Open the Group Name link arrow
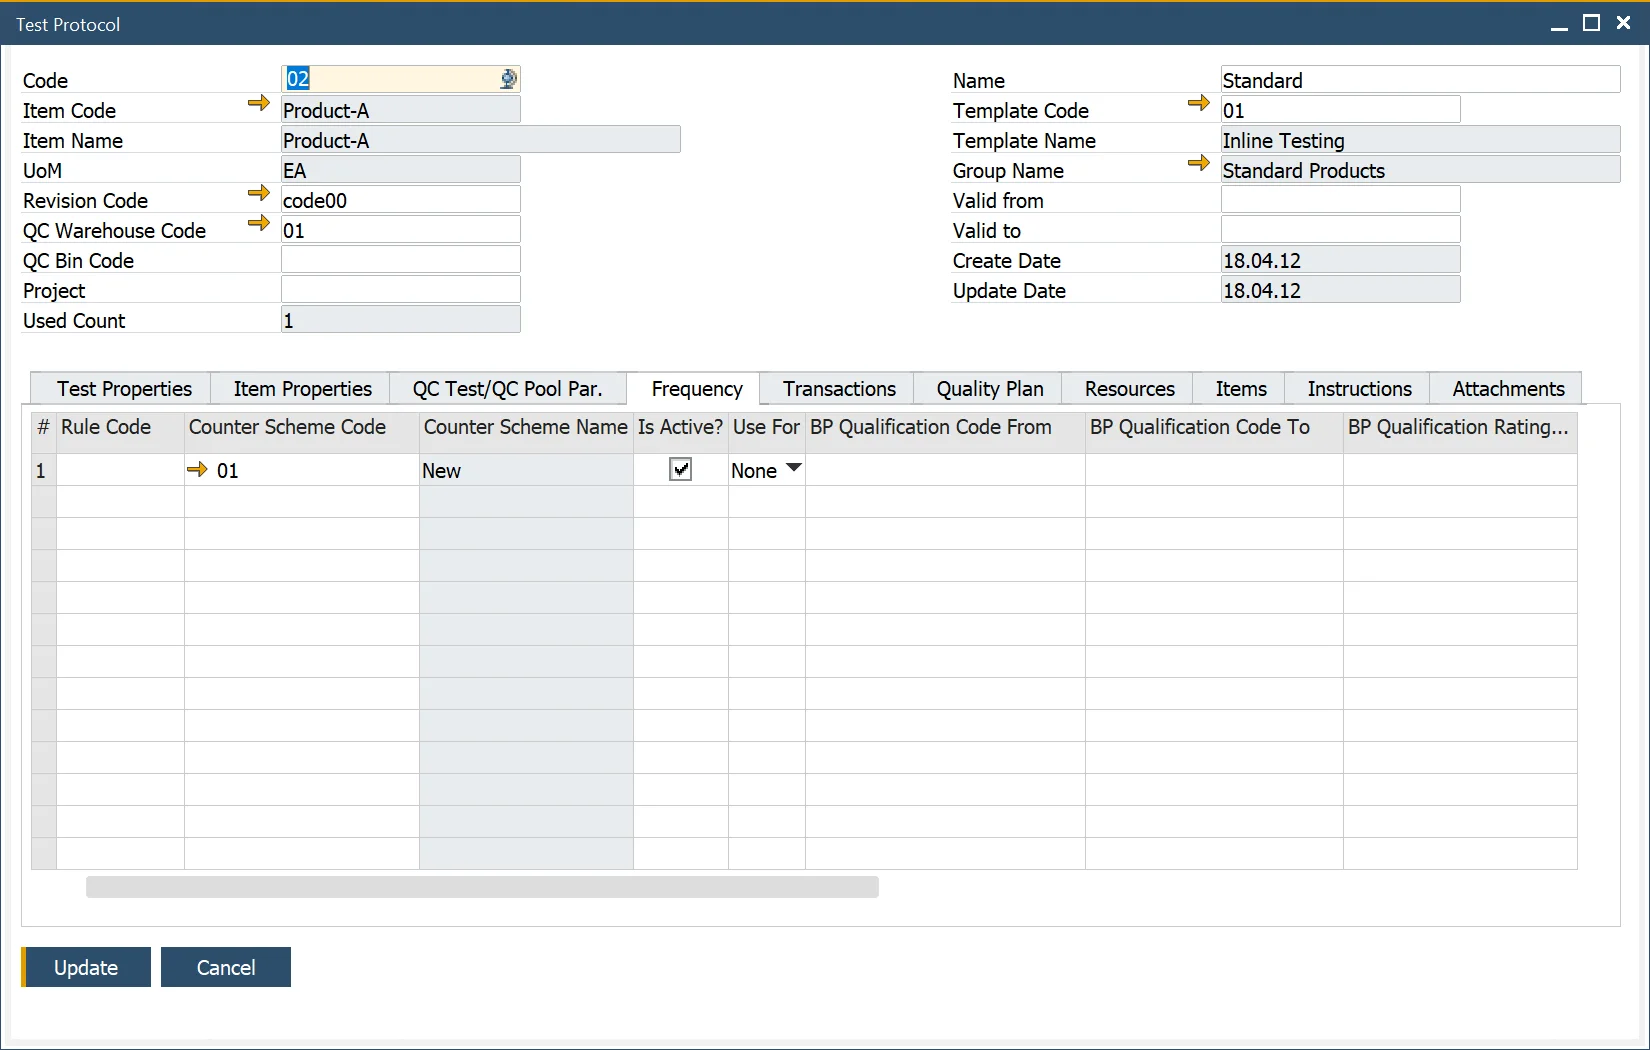 [x=1198, y=163]
